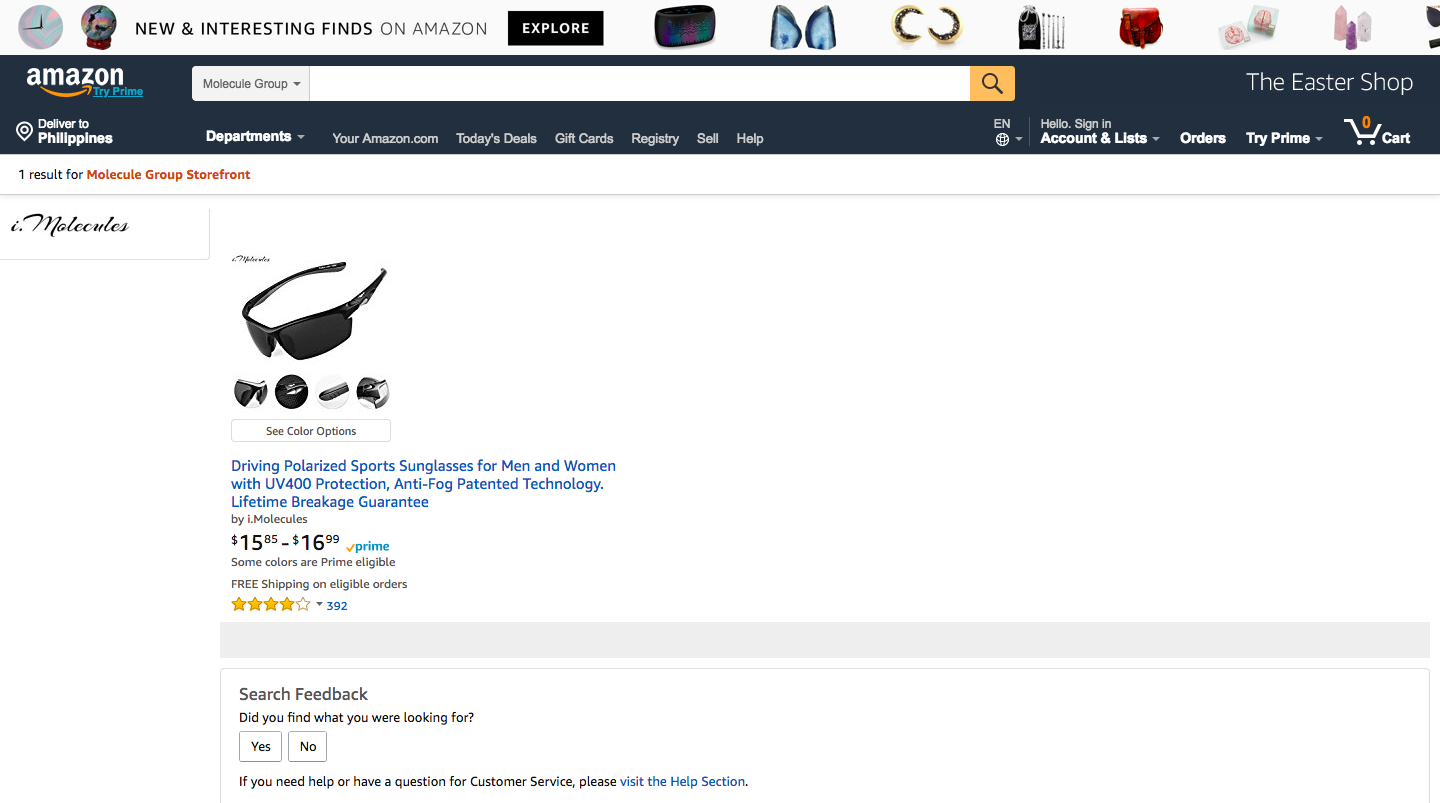Click the blue agate bookends banner item
Viewport: 1440px width, 803px height.
(803, 27)
